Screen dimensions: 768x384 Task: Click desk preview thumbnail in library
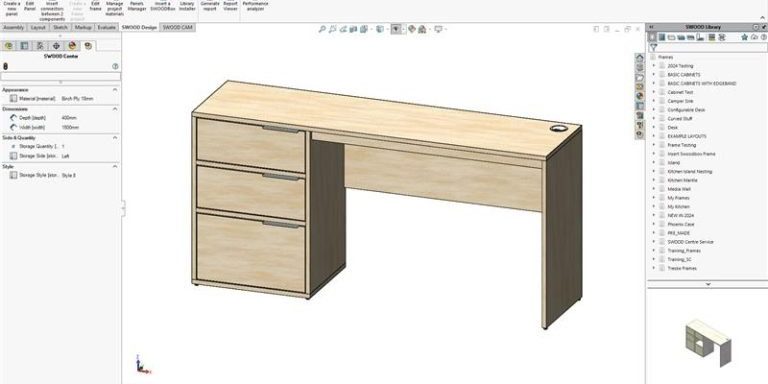(708, 342)
